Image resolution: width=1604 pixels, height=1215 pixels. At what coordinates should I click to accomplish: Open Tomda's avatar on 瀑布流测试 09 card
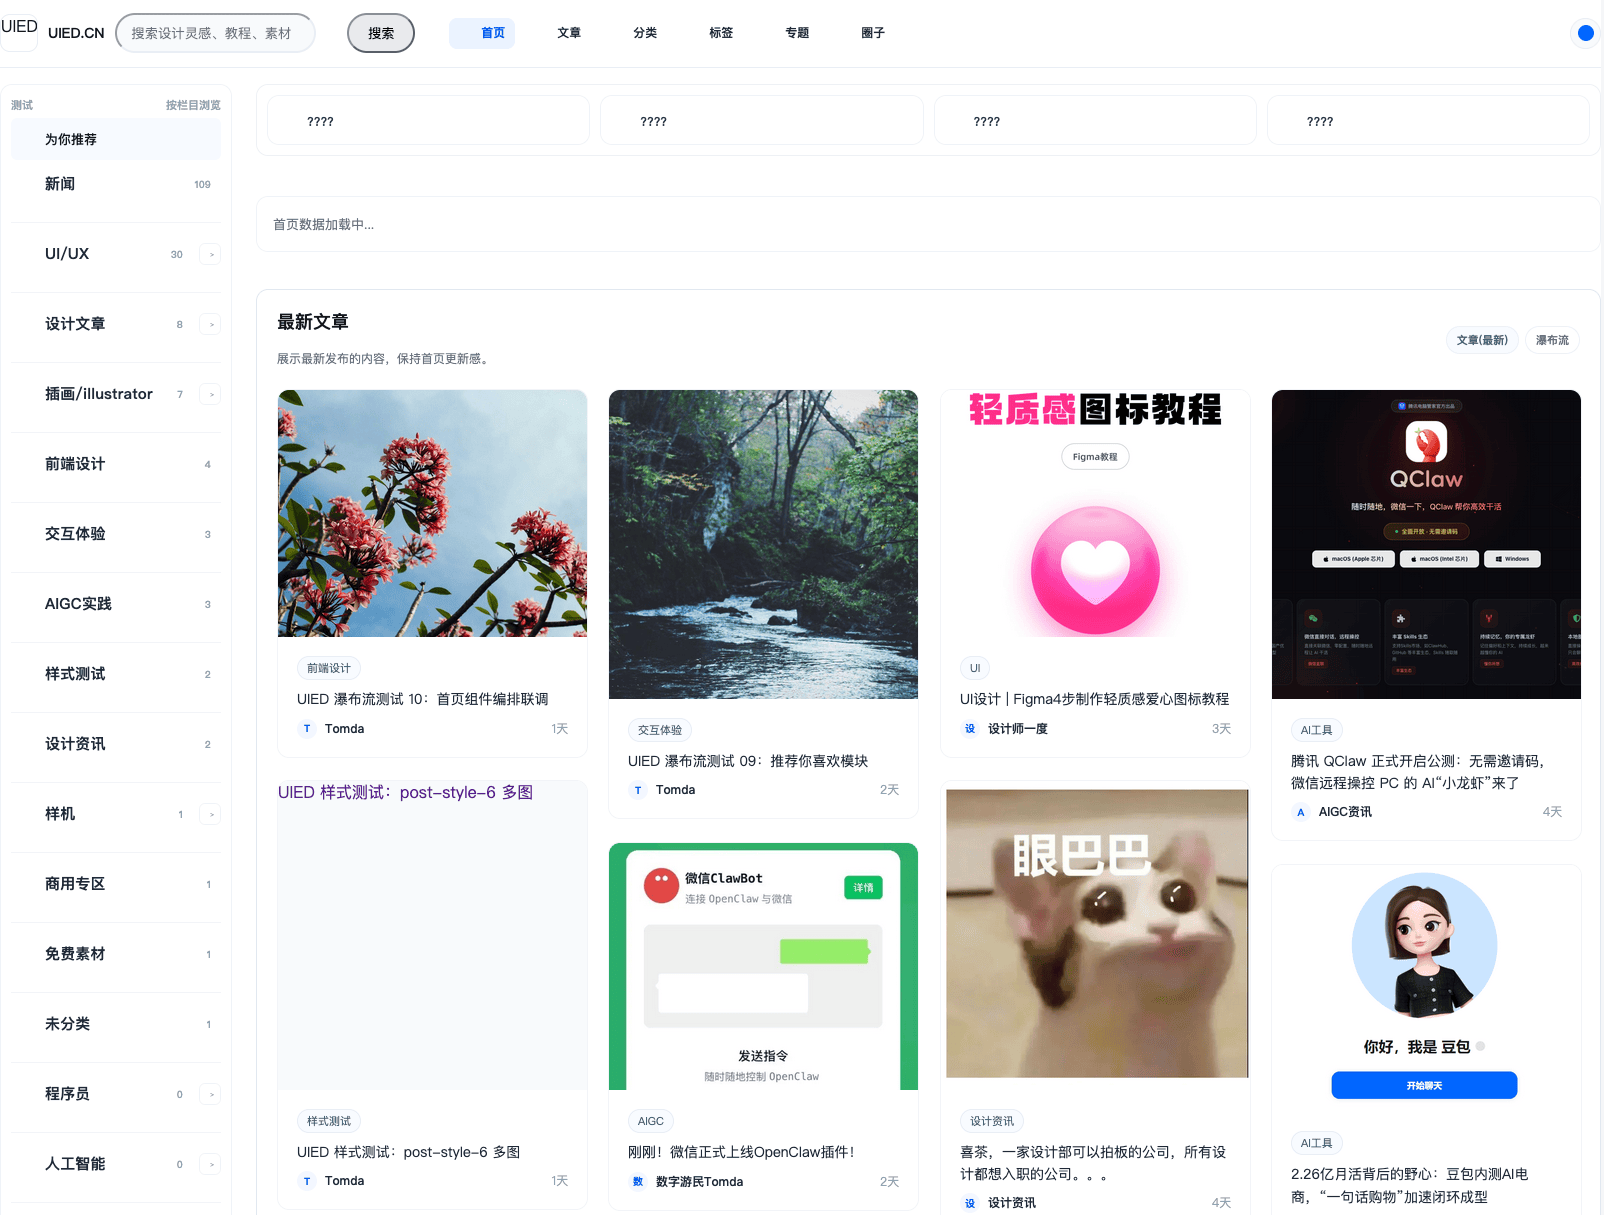click(638, 790)
